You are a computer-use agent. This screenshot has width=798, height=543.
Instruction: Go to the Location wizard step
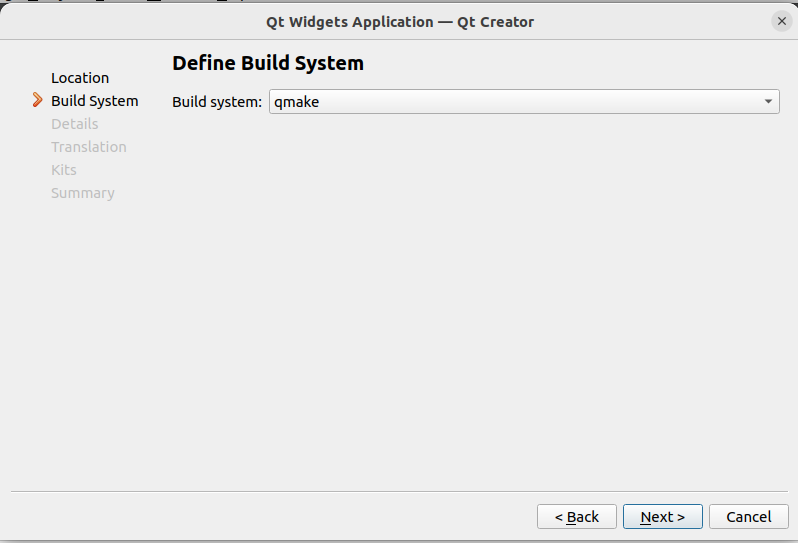point(80,78)
